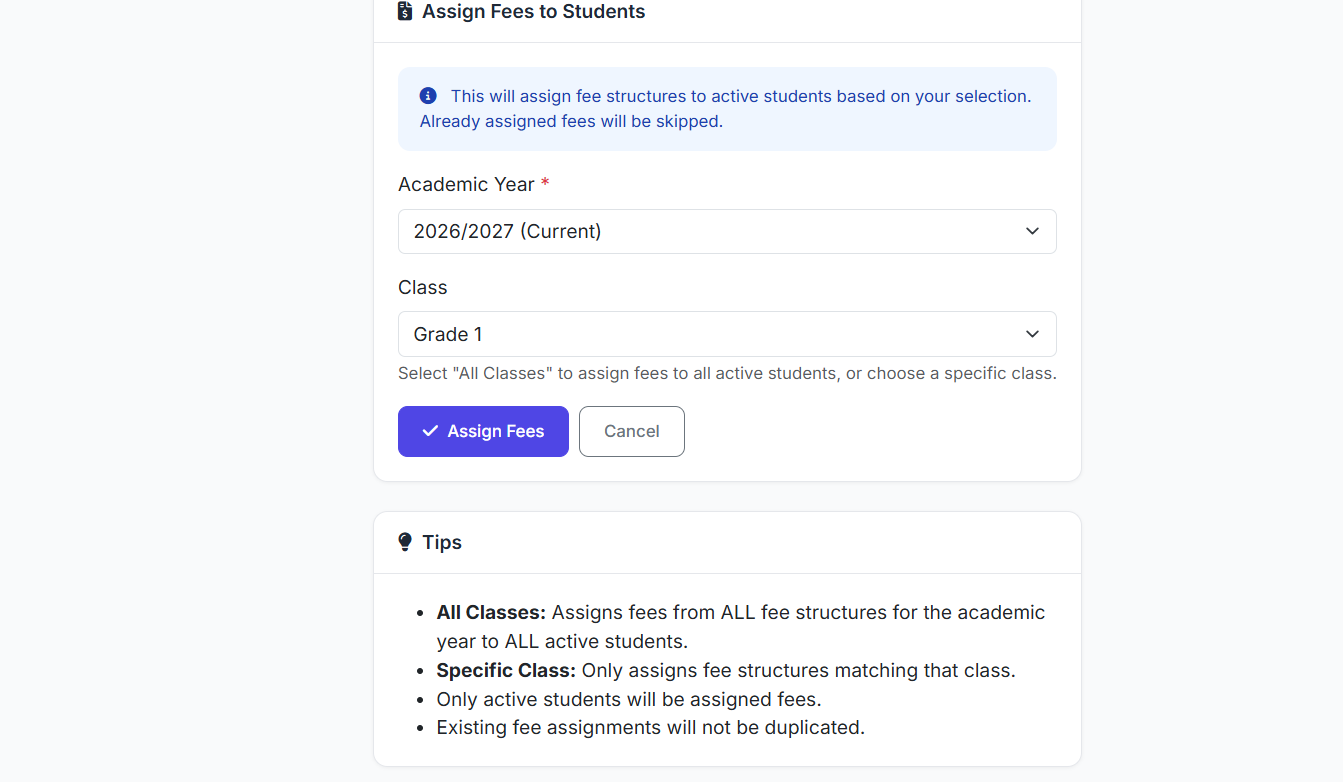Viewport: 1343px width, 782px height.
Task: Click the Academic Year dropdown chevron arrow
Action: click(x=1032, y=231)
